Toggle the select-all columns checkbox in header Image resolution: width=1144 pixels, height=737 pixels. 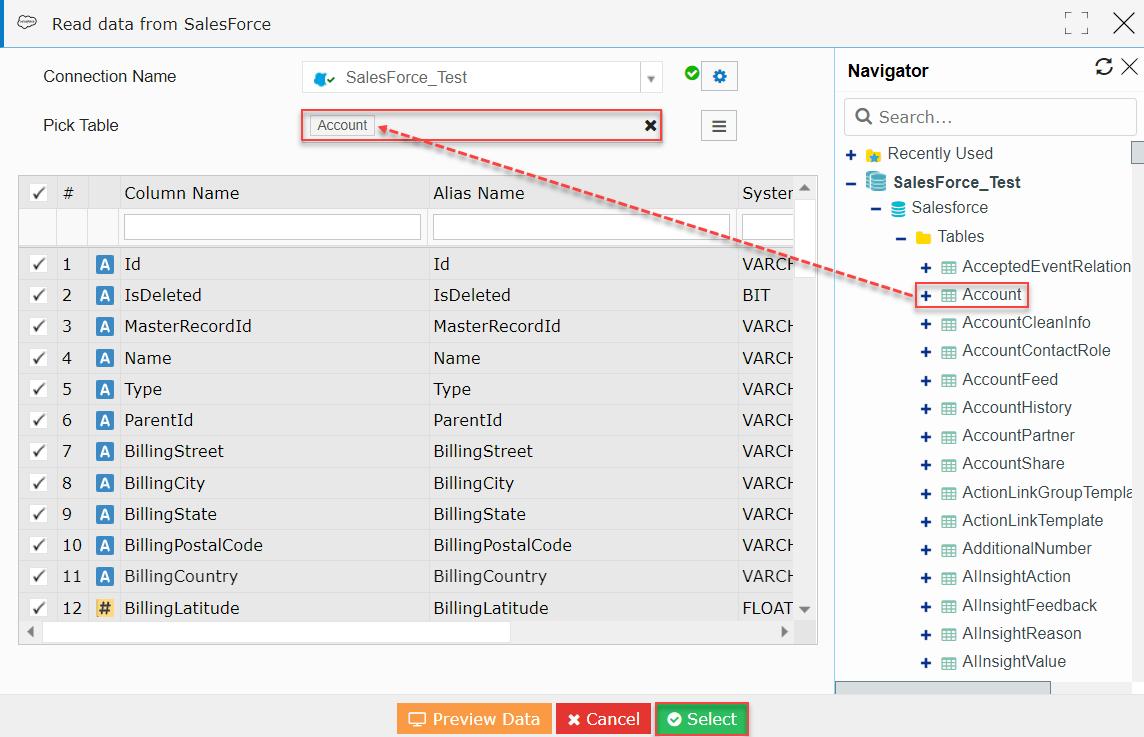point(39,193)
